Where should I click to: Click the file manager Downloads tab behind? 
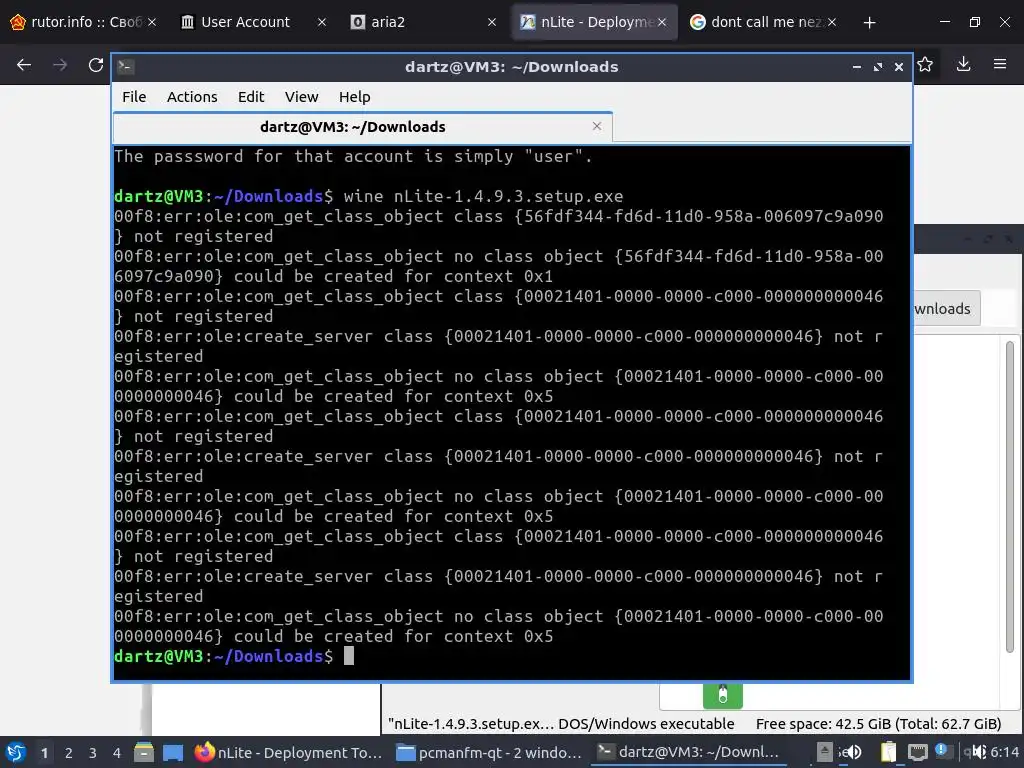point(946,308)
